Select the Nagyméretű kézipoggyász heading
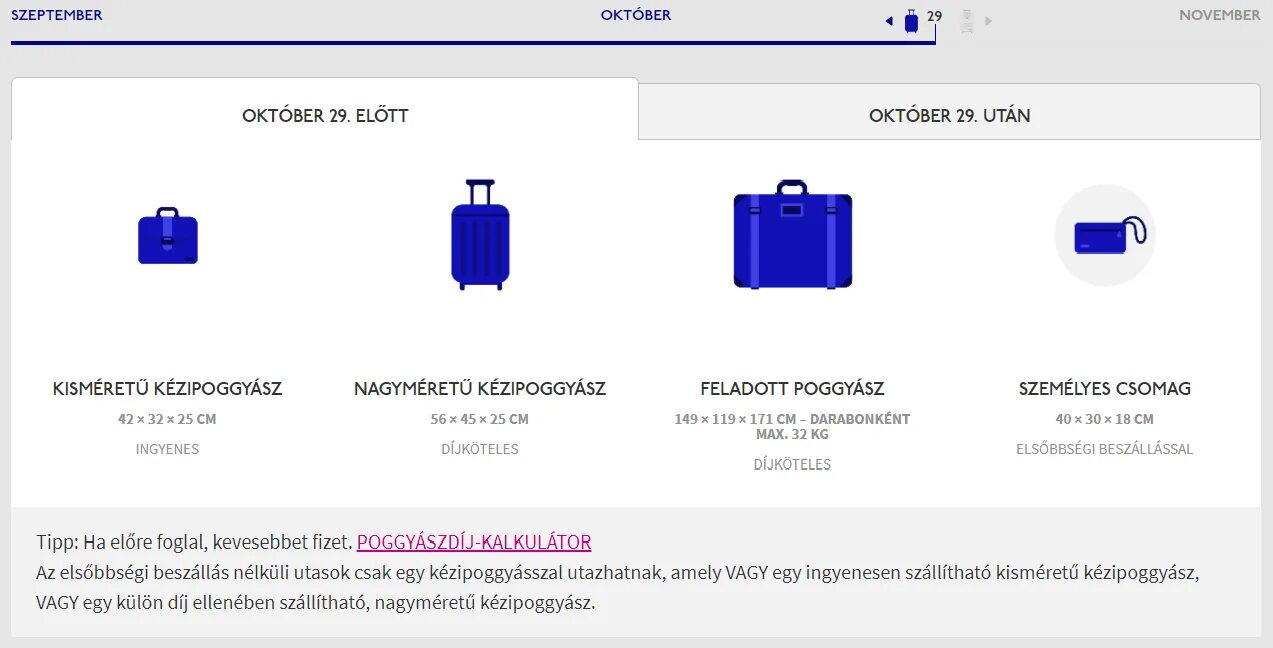This screenshot has width=1273, height=648. [480, 388]
